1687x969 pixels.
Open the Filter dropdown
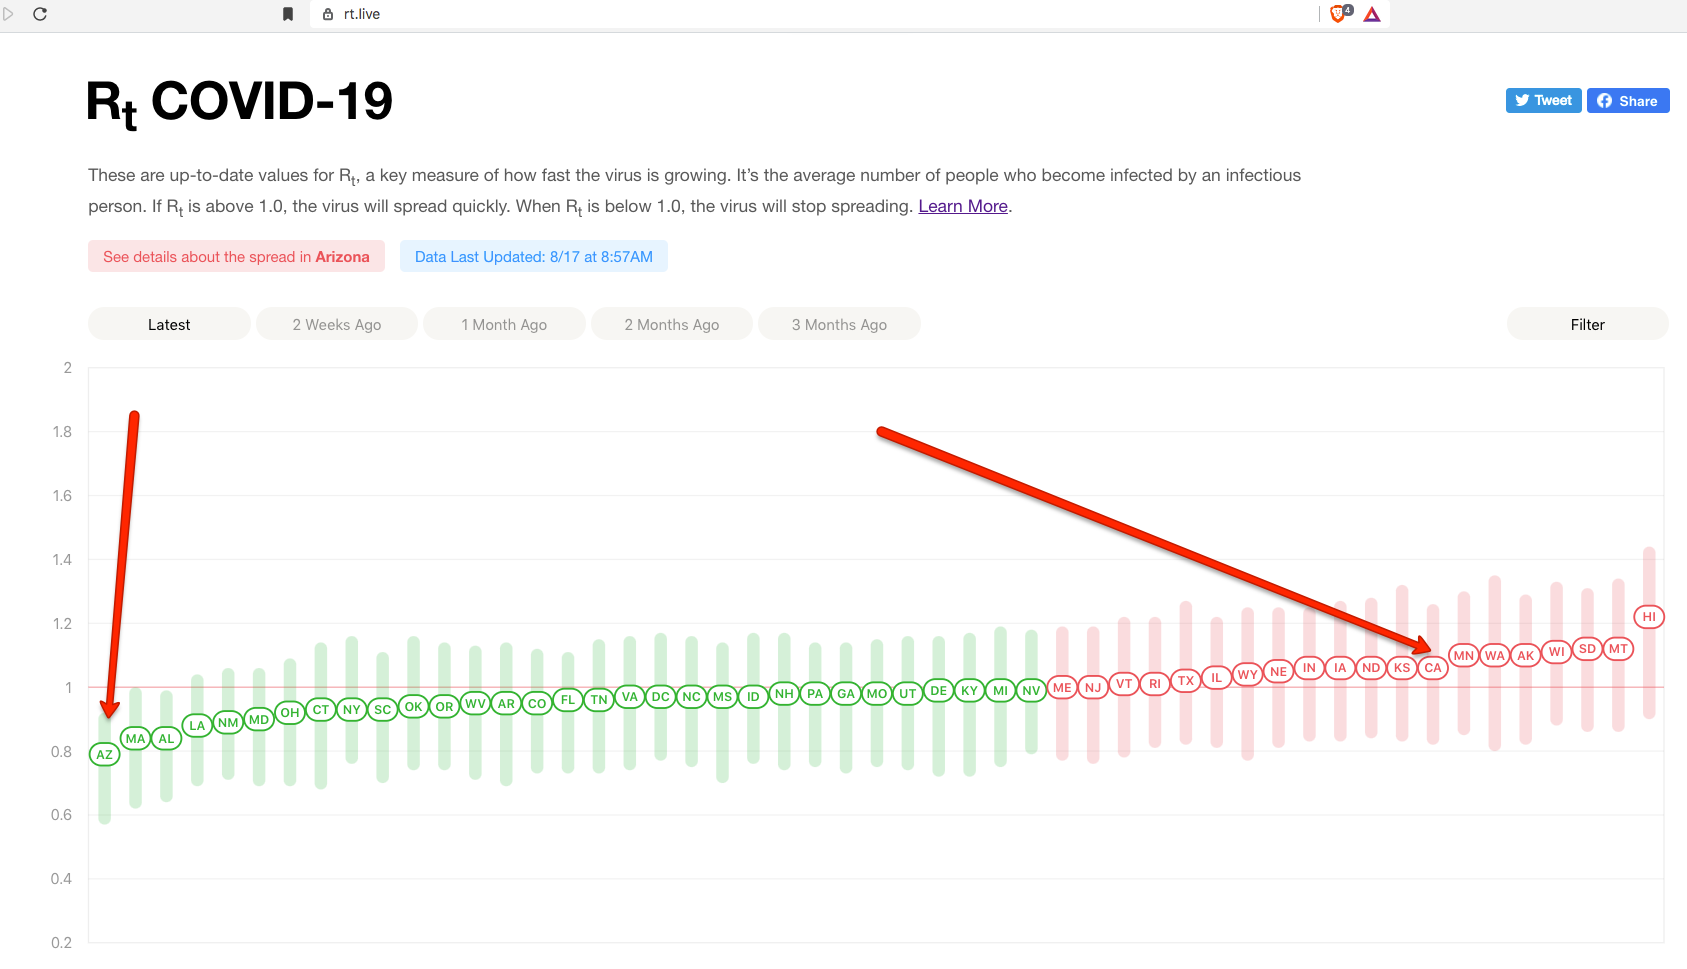(x=1587, y=324)
